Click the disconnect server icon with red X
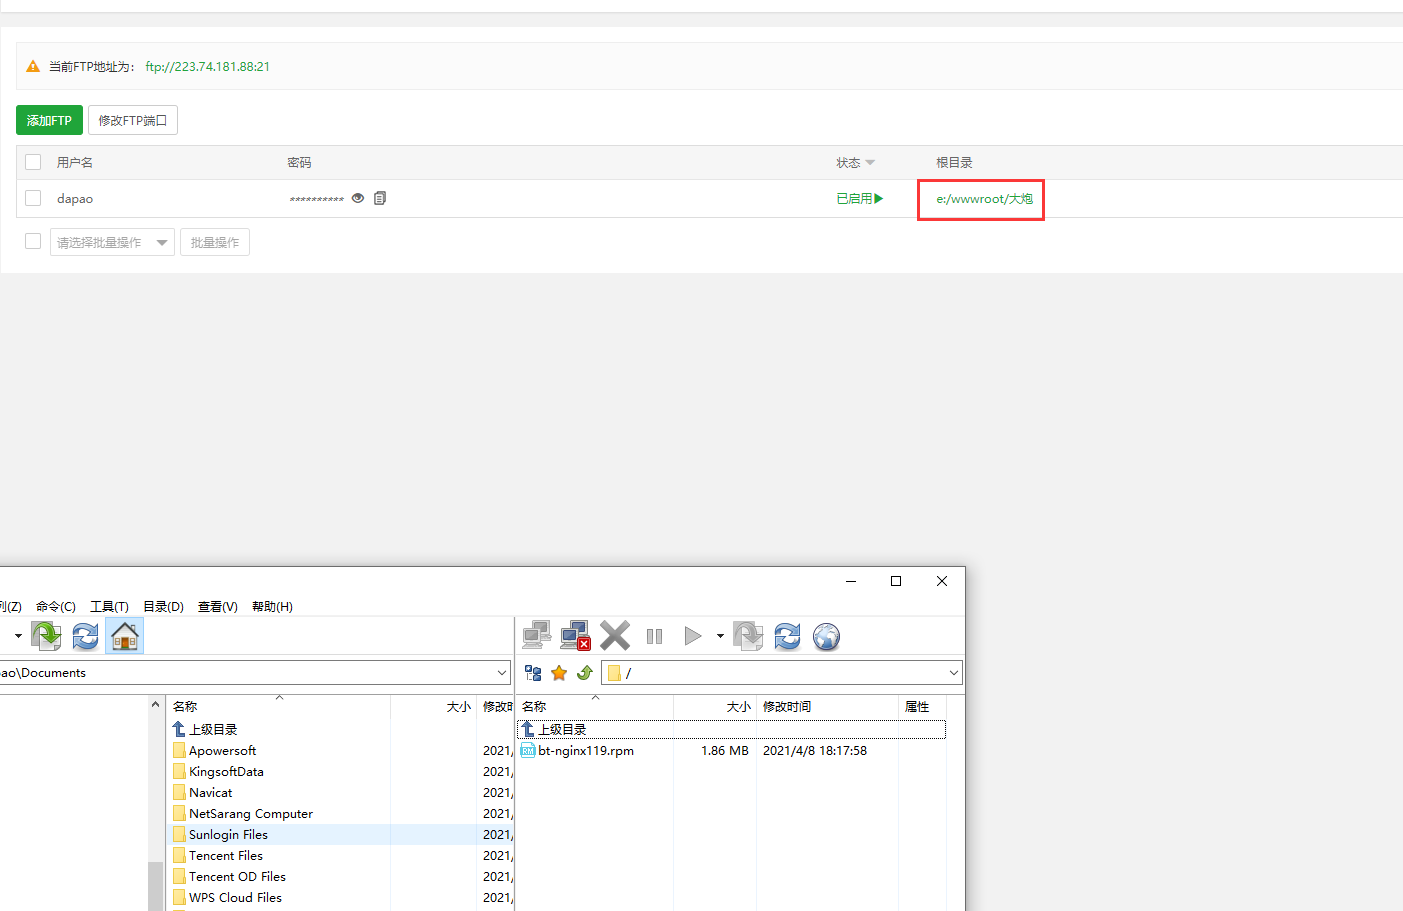Viewport: 1403px width, 911px height. (575, 636)
